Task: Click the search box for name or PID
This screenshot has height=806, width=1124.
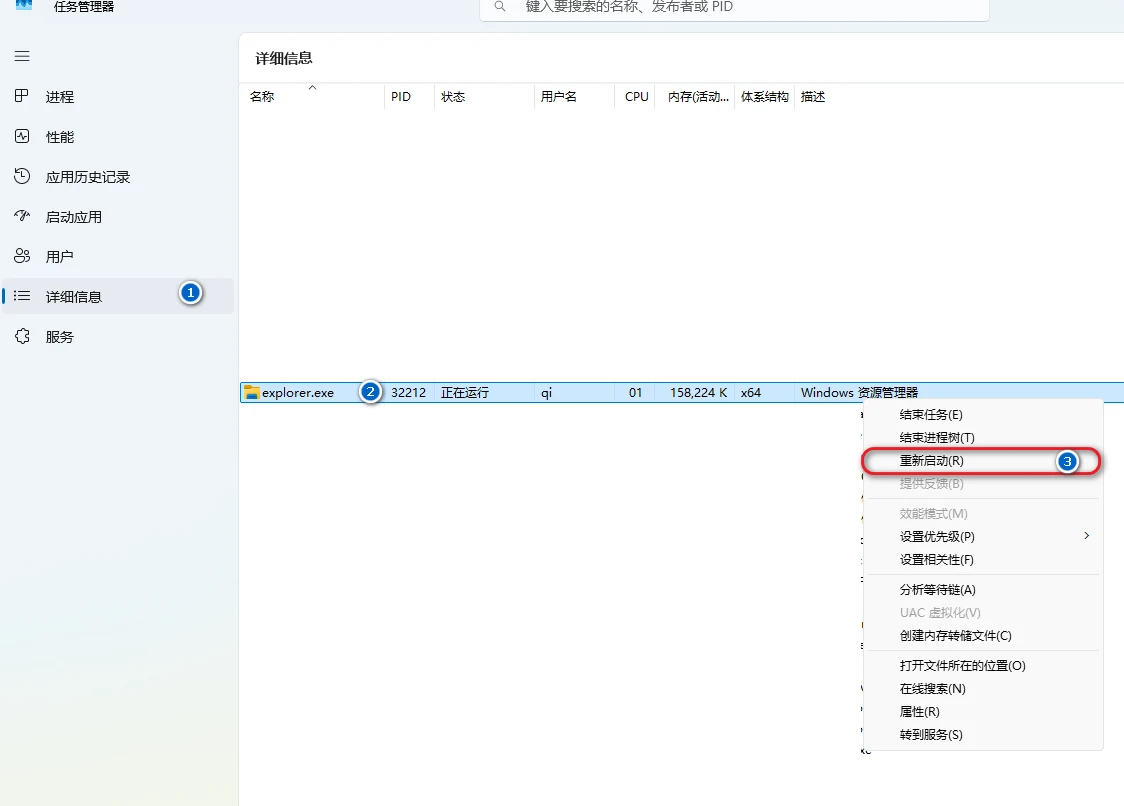Action: [x=740, y=7]
